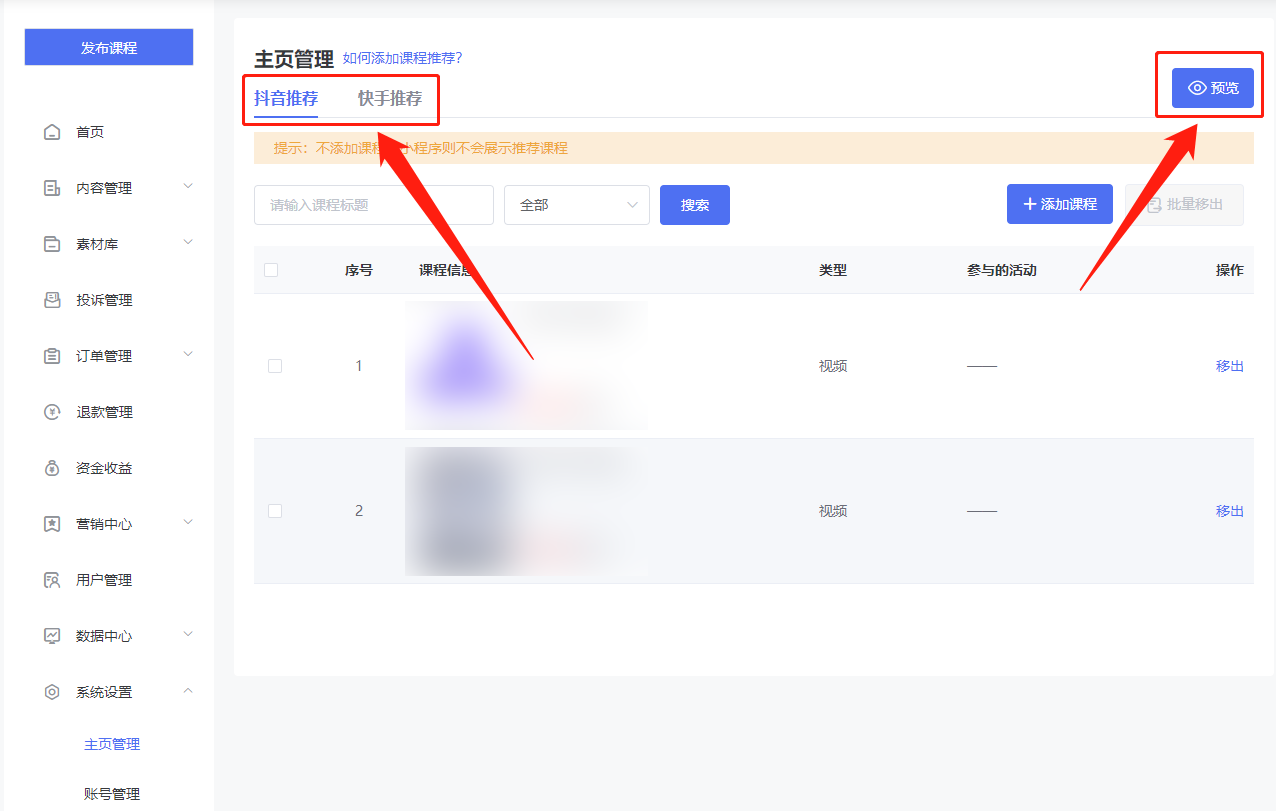Image resolution: width=1276 pixels, height=811 pixels.
Task: Click the 资金收益 money bag icon
Action: (52, 468)
